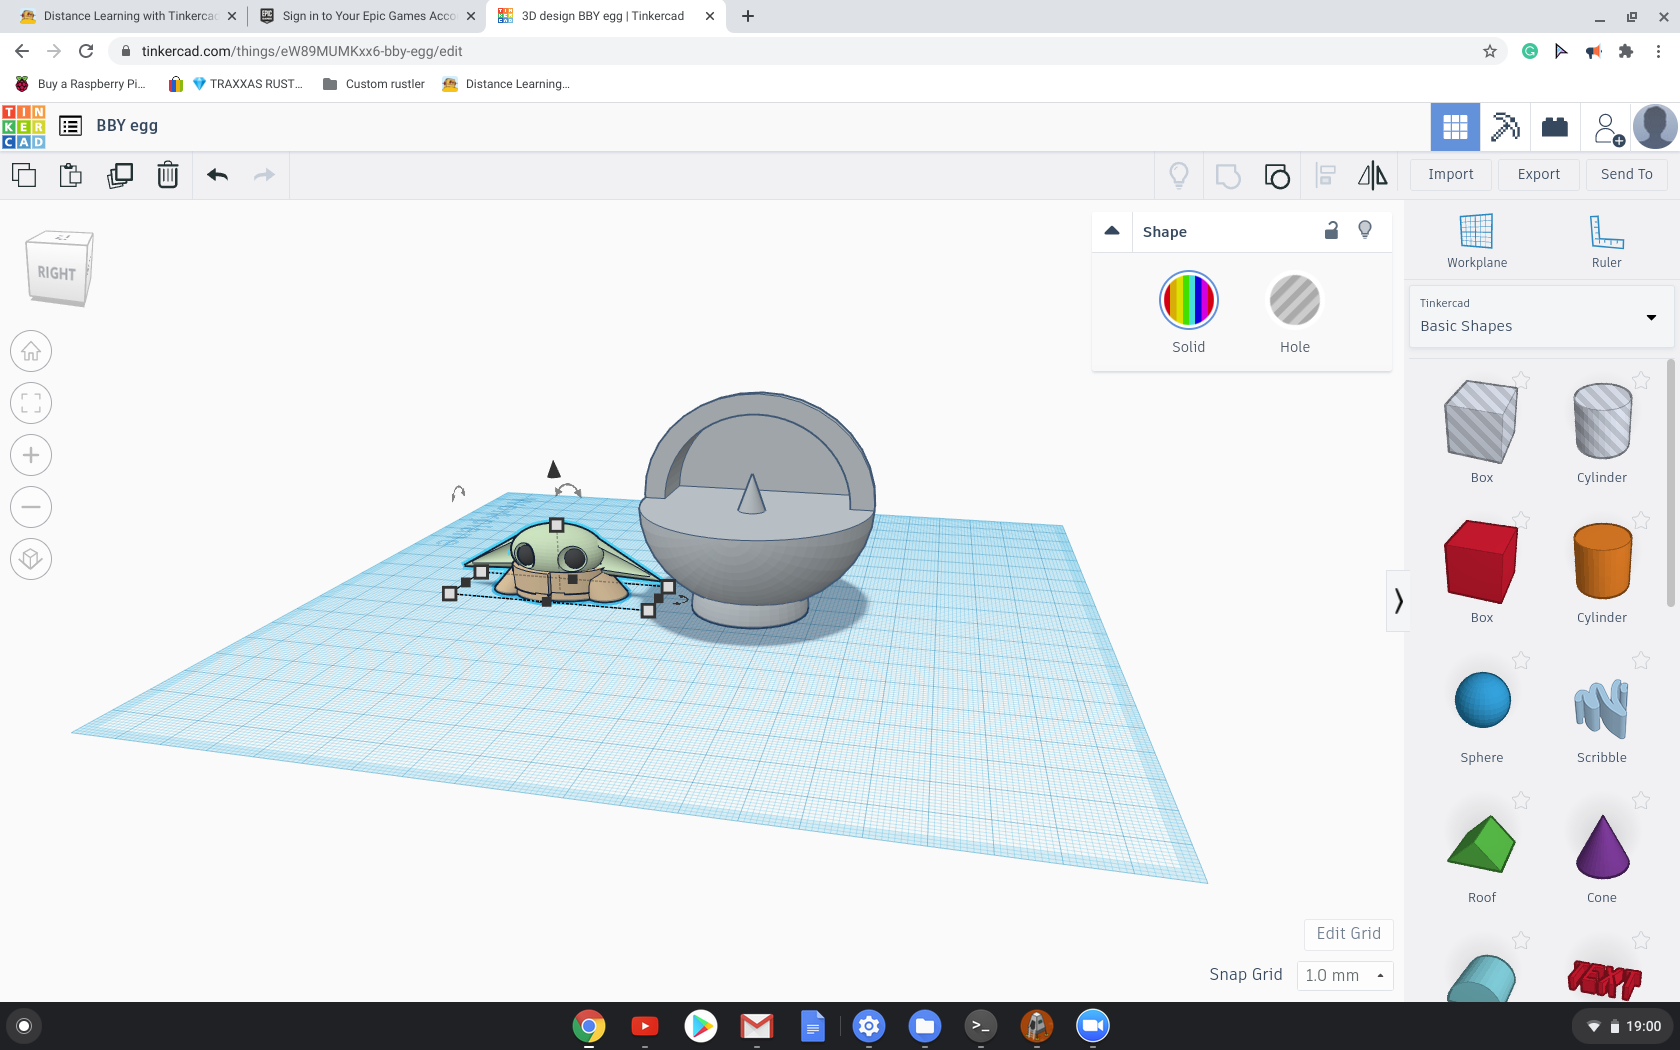Click the BBY egg design name
The height and width of the screenshot is (1050, 1680).
coord(127,126)
